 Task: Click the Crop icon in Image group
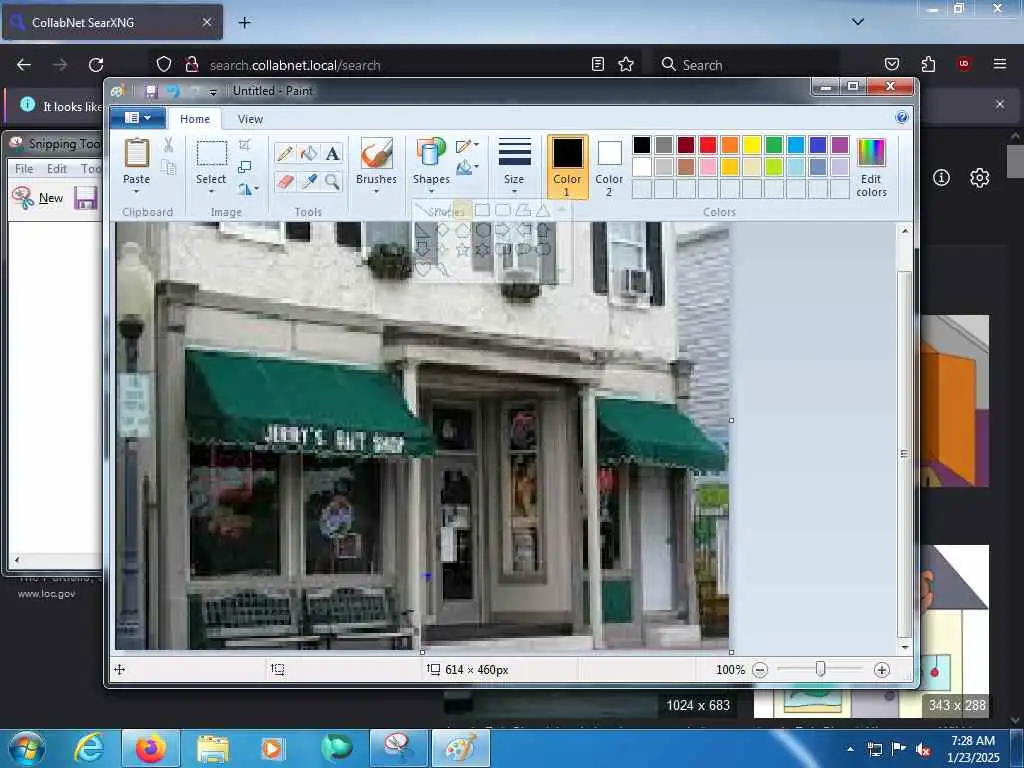(x=245, y=144)
